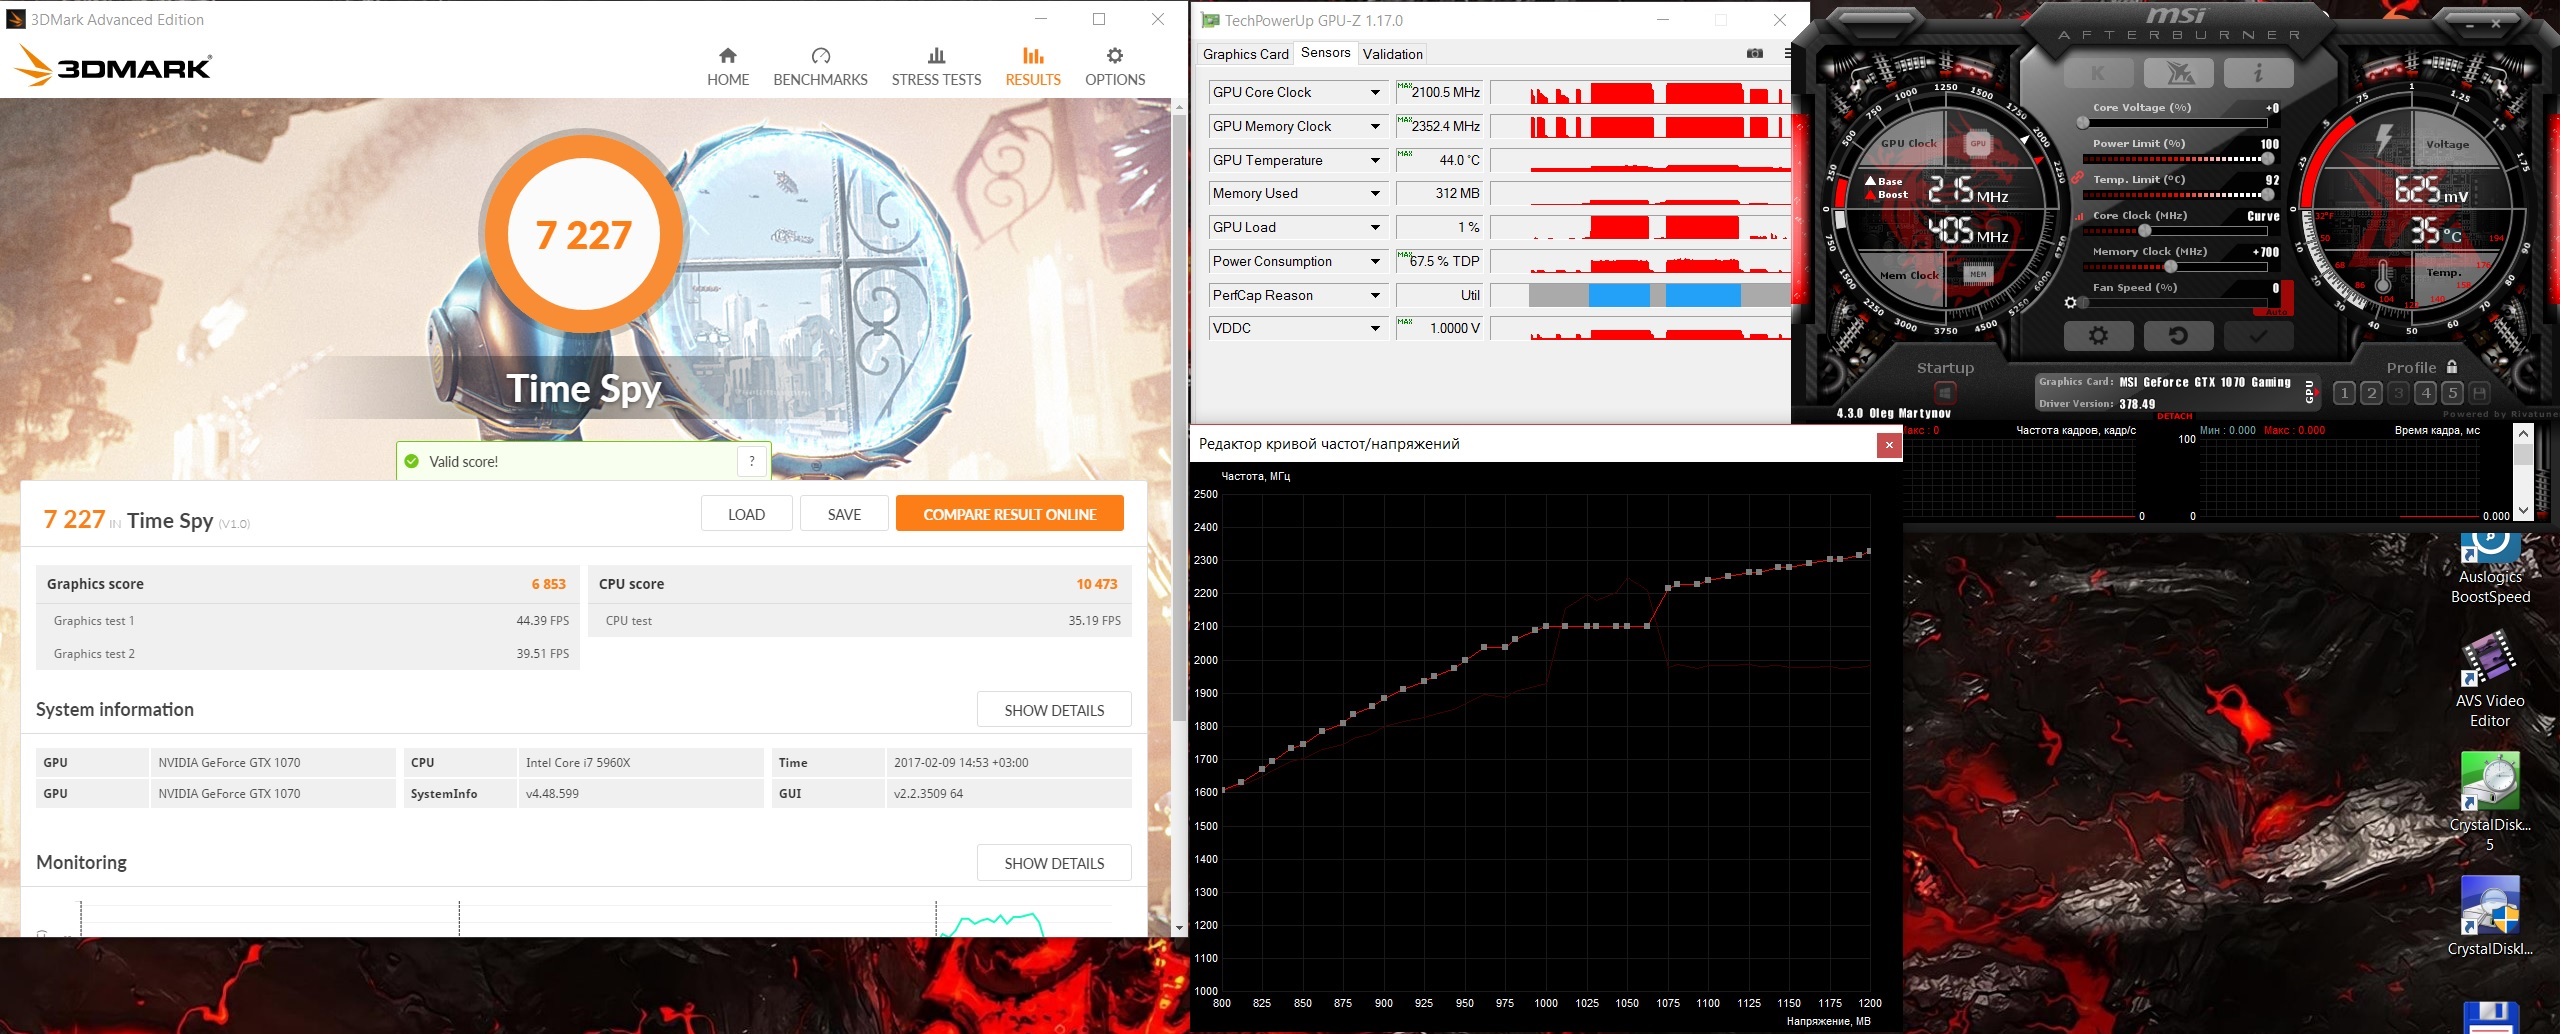Viewport: 2562px width, 1034px height.
Task: Click the 3DMARK logo
Action: click(x=113, y=66)
